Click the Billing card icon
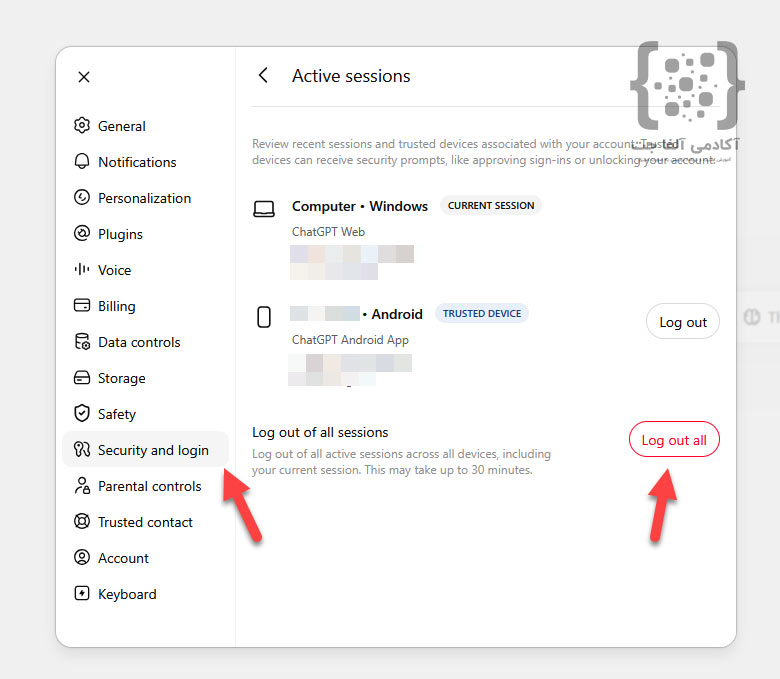 tap(82, 305)
